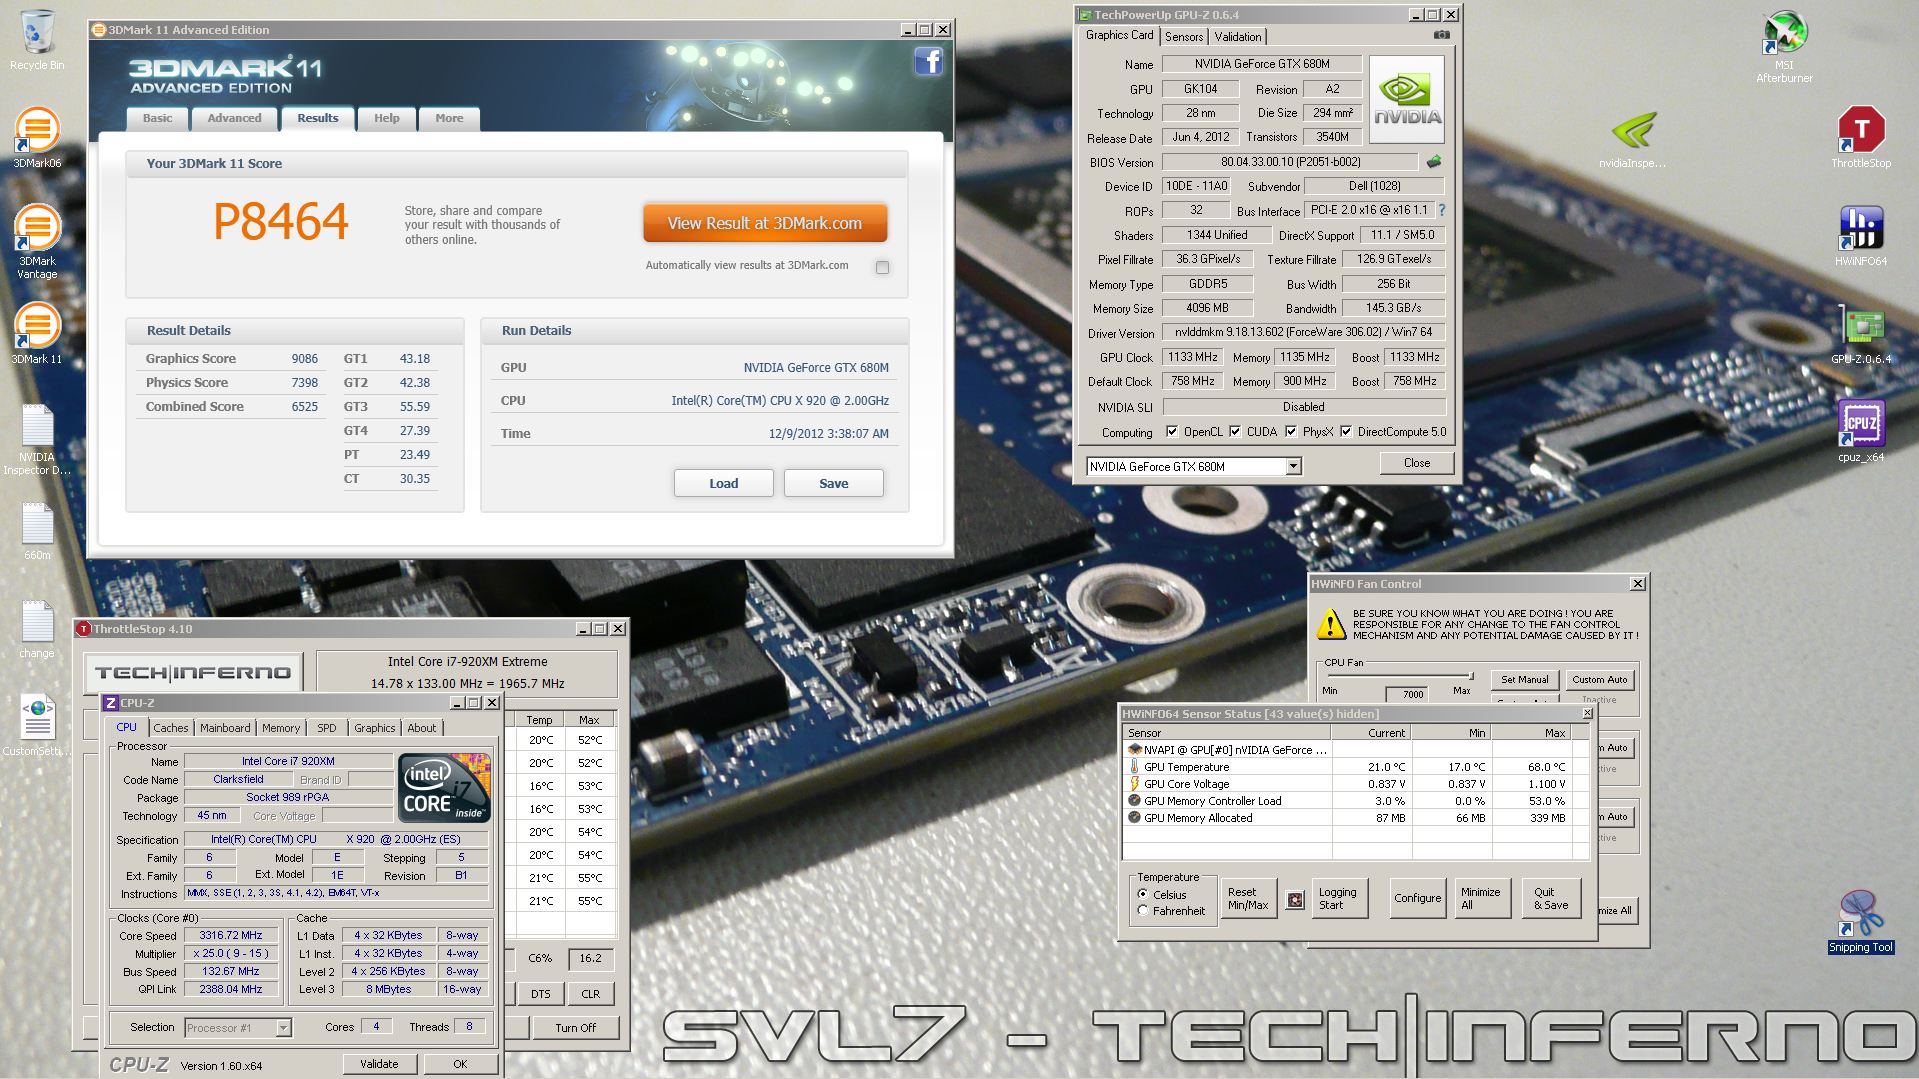Viewport: 1919px width, 1079px height.
Task: Switch to Advanced tab in 3DMark 11
Action: (x=234, y=118)
